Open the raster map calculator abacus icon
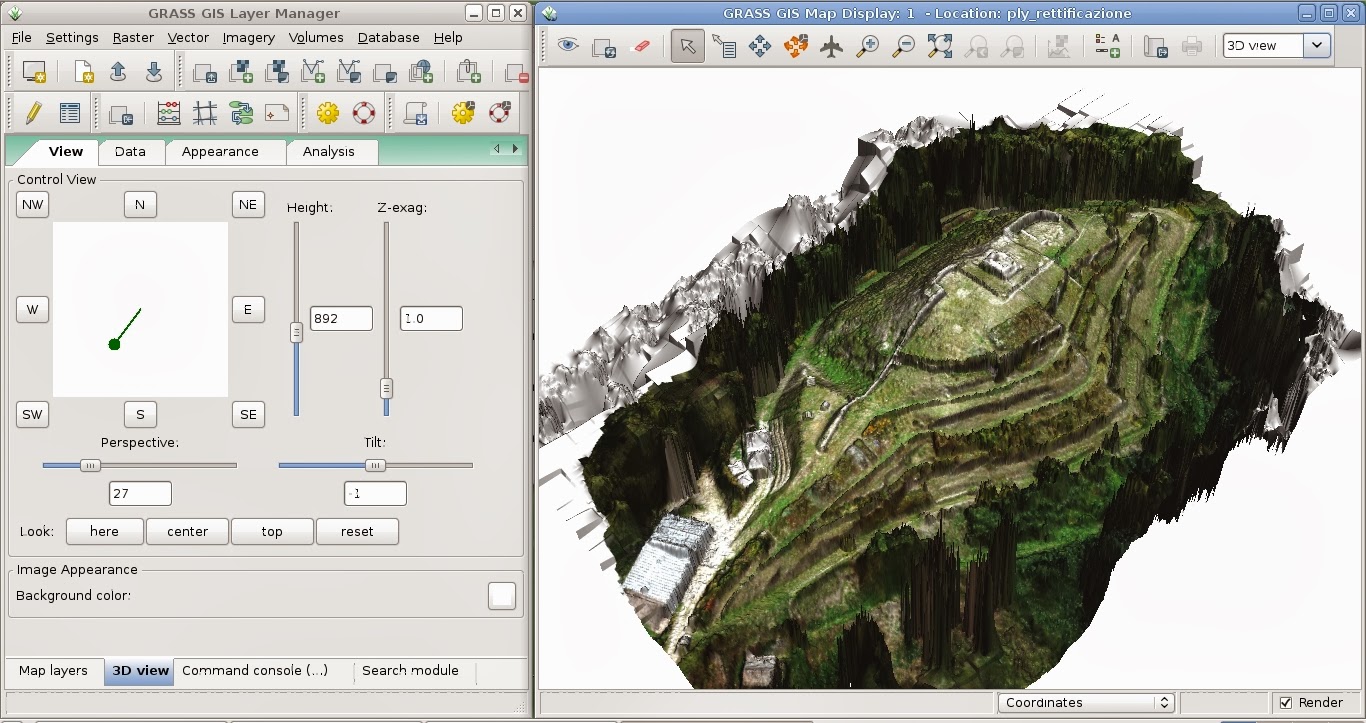This screenshot has height=723, width=1366. pos(169,113)
